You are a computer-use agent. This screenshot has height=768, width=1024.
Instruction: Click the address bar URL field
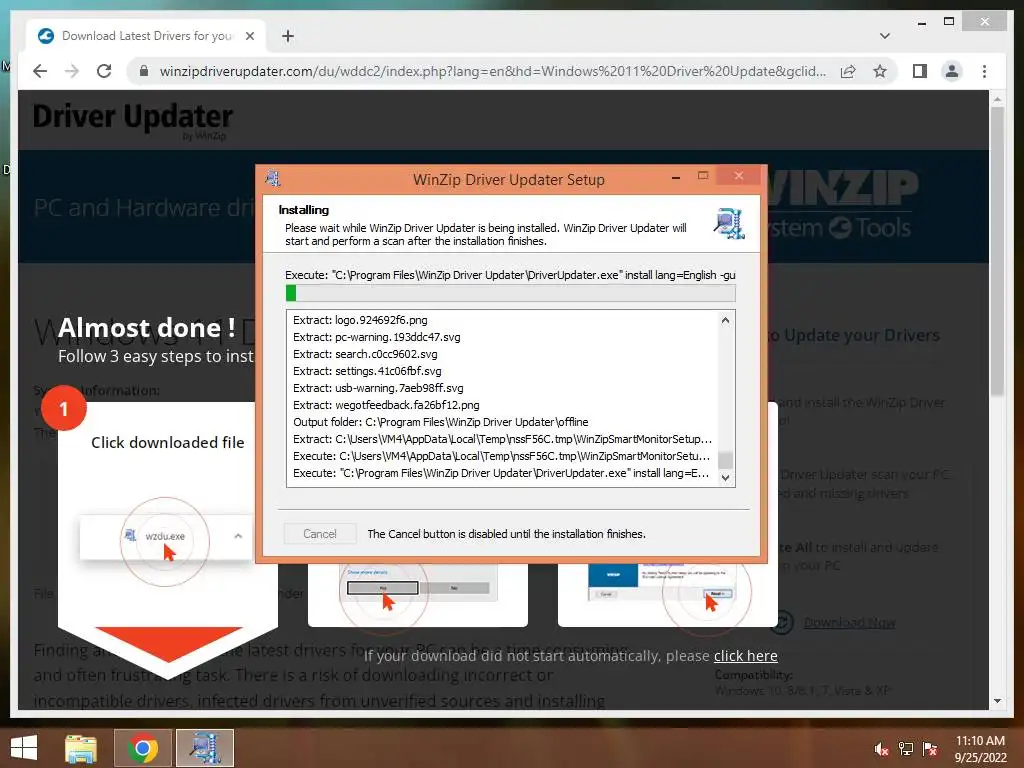492,71
